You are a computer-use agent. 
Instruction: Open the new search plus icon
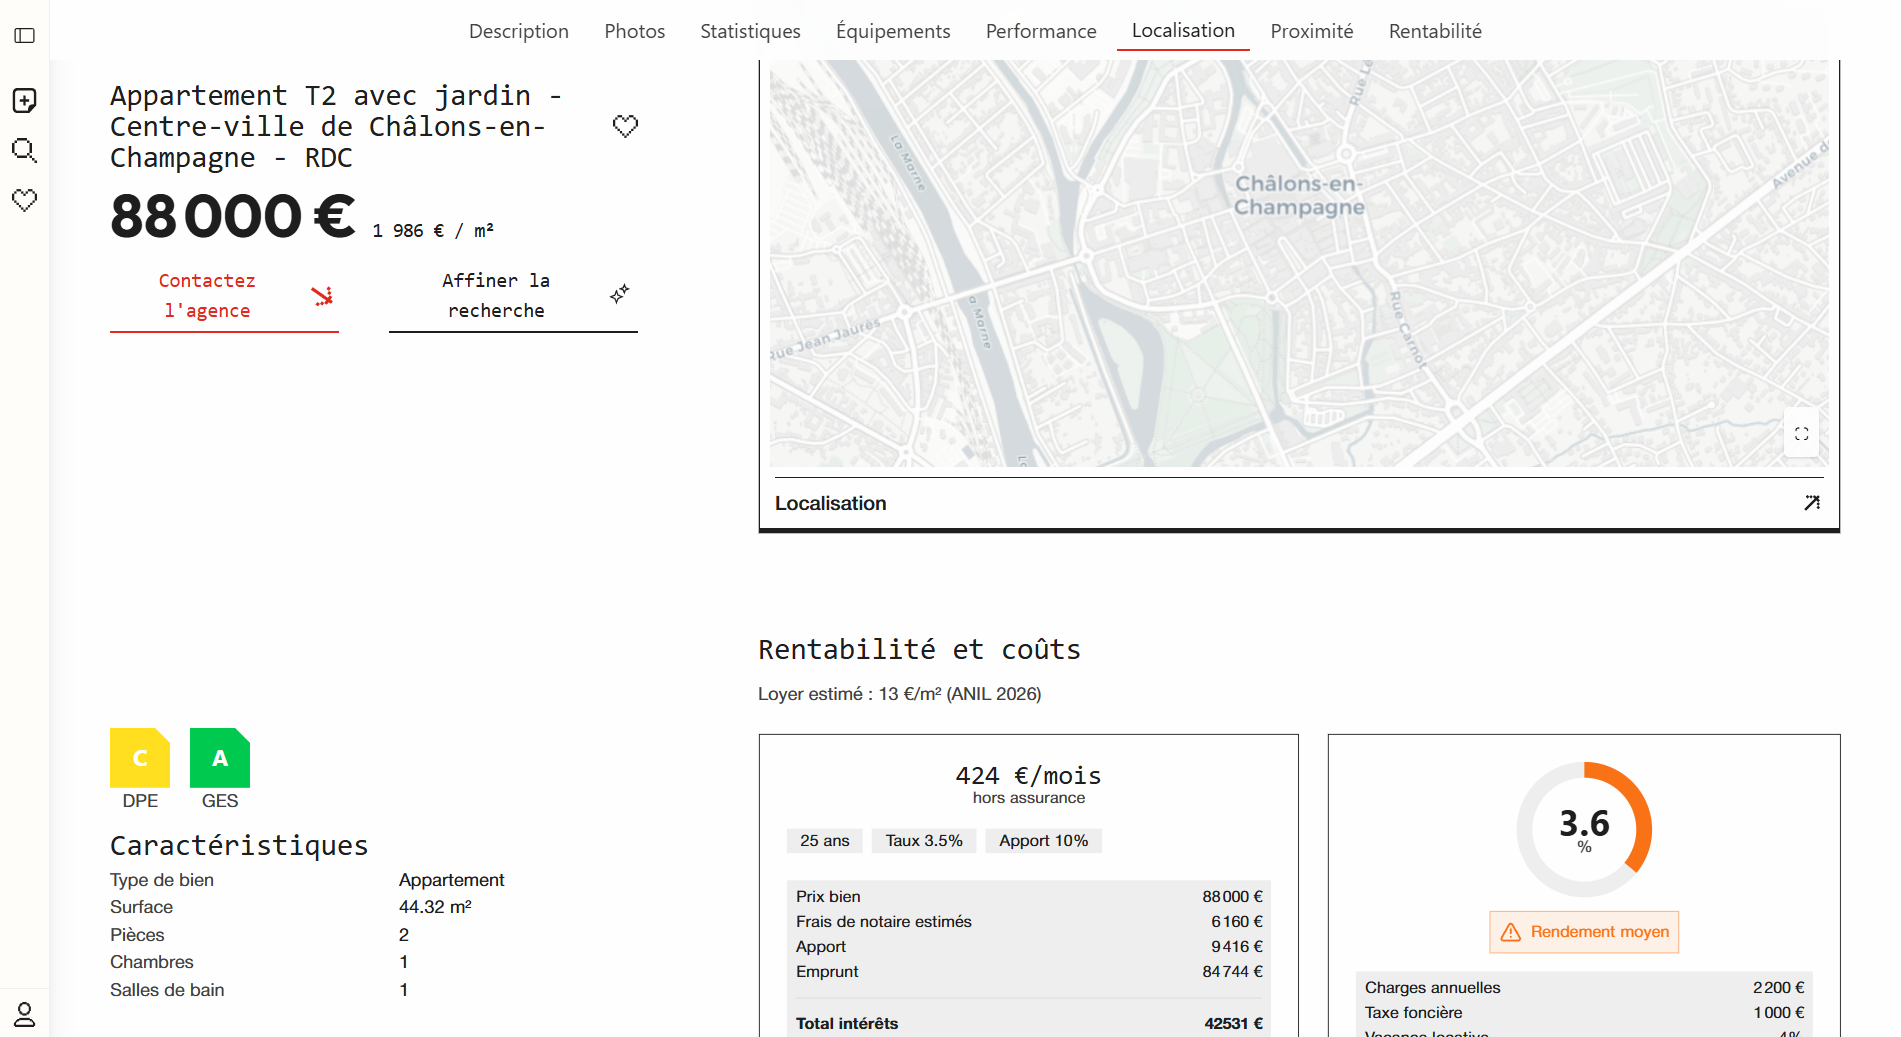(25, 100)
